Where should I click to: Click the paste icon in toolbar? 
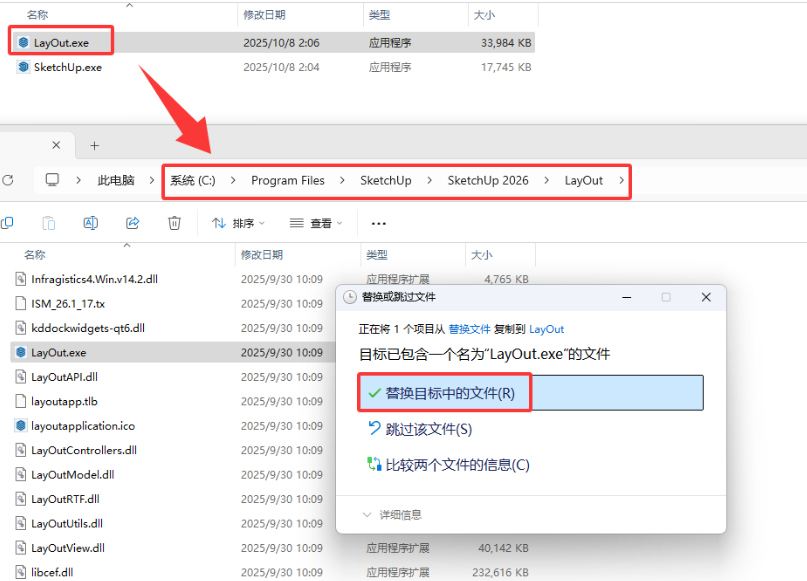(x=48, y=223)
